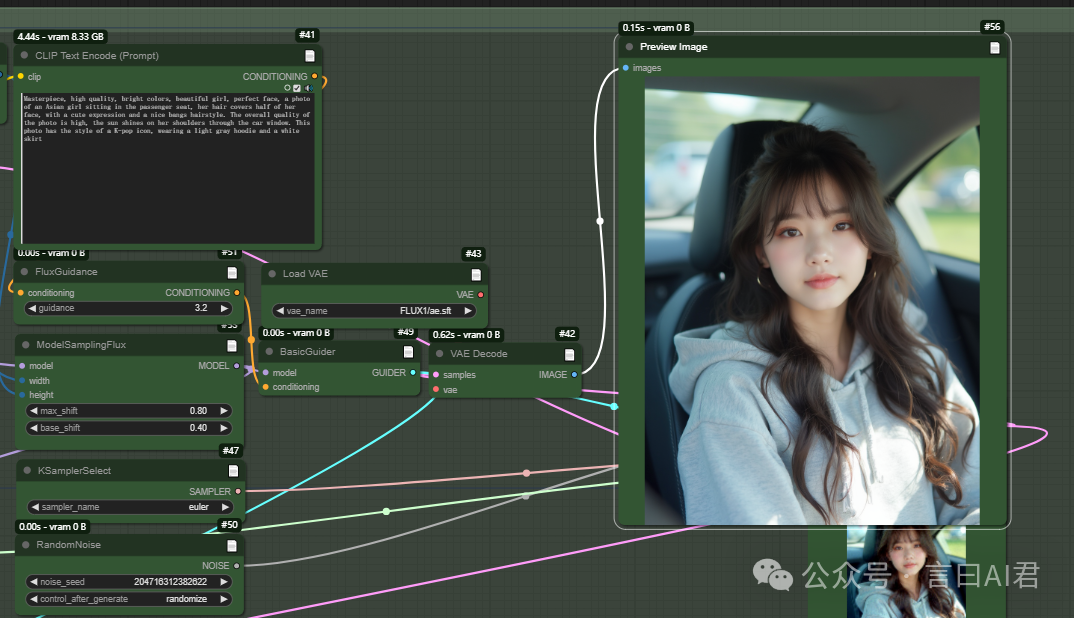Click the note icon on KSamplerSelect node

click(x=233, y=471)
